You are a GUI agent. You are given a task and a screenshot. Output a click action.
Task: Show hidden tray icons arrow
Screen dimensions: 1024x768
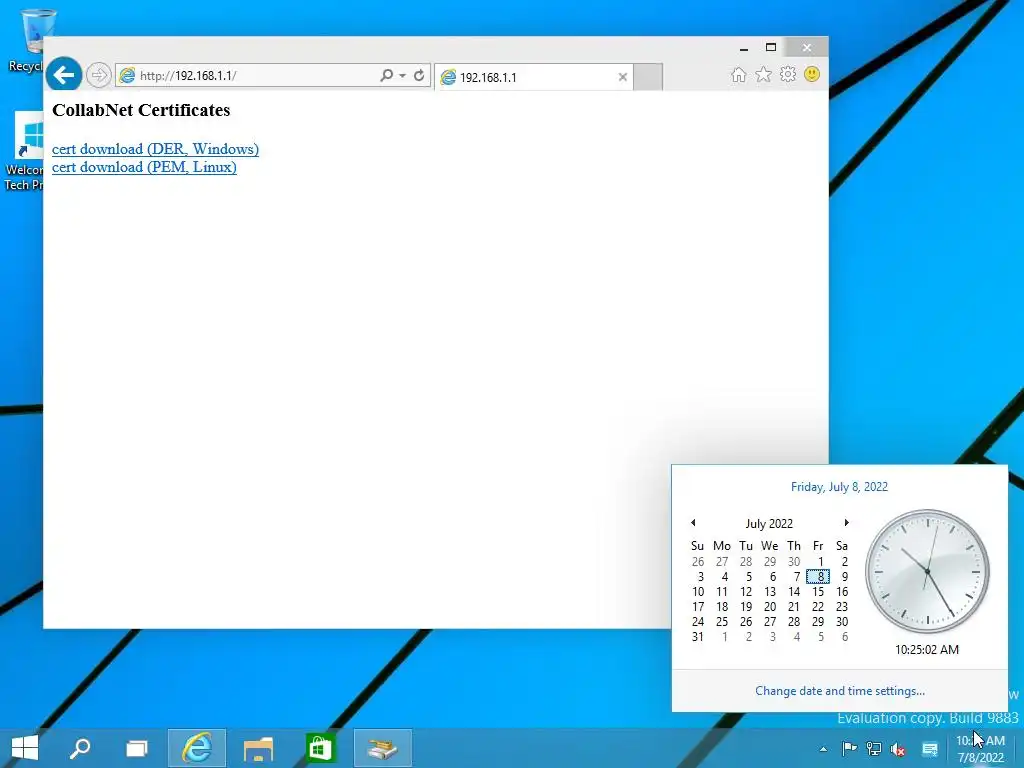823,749
